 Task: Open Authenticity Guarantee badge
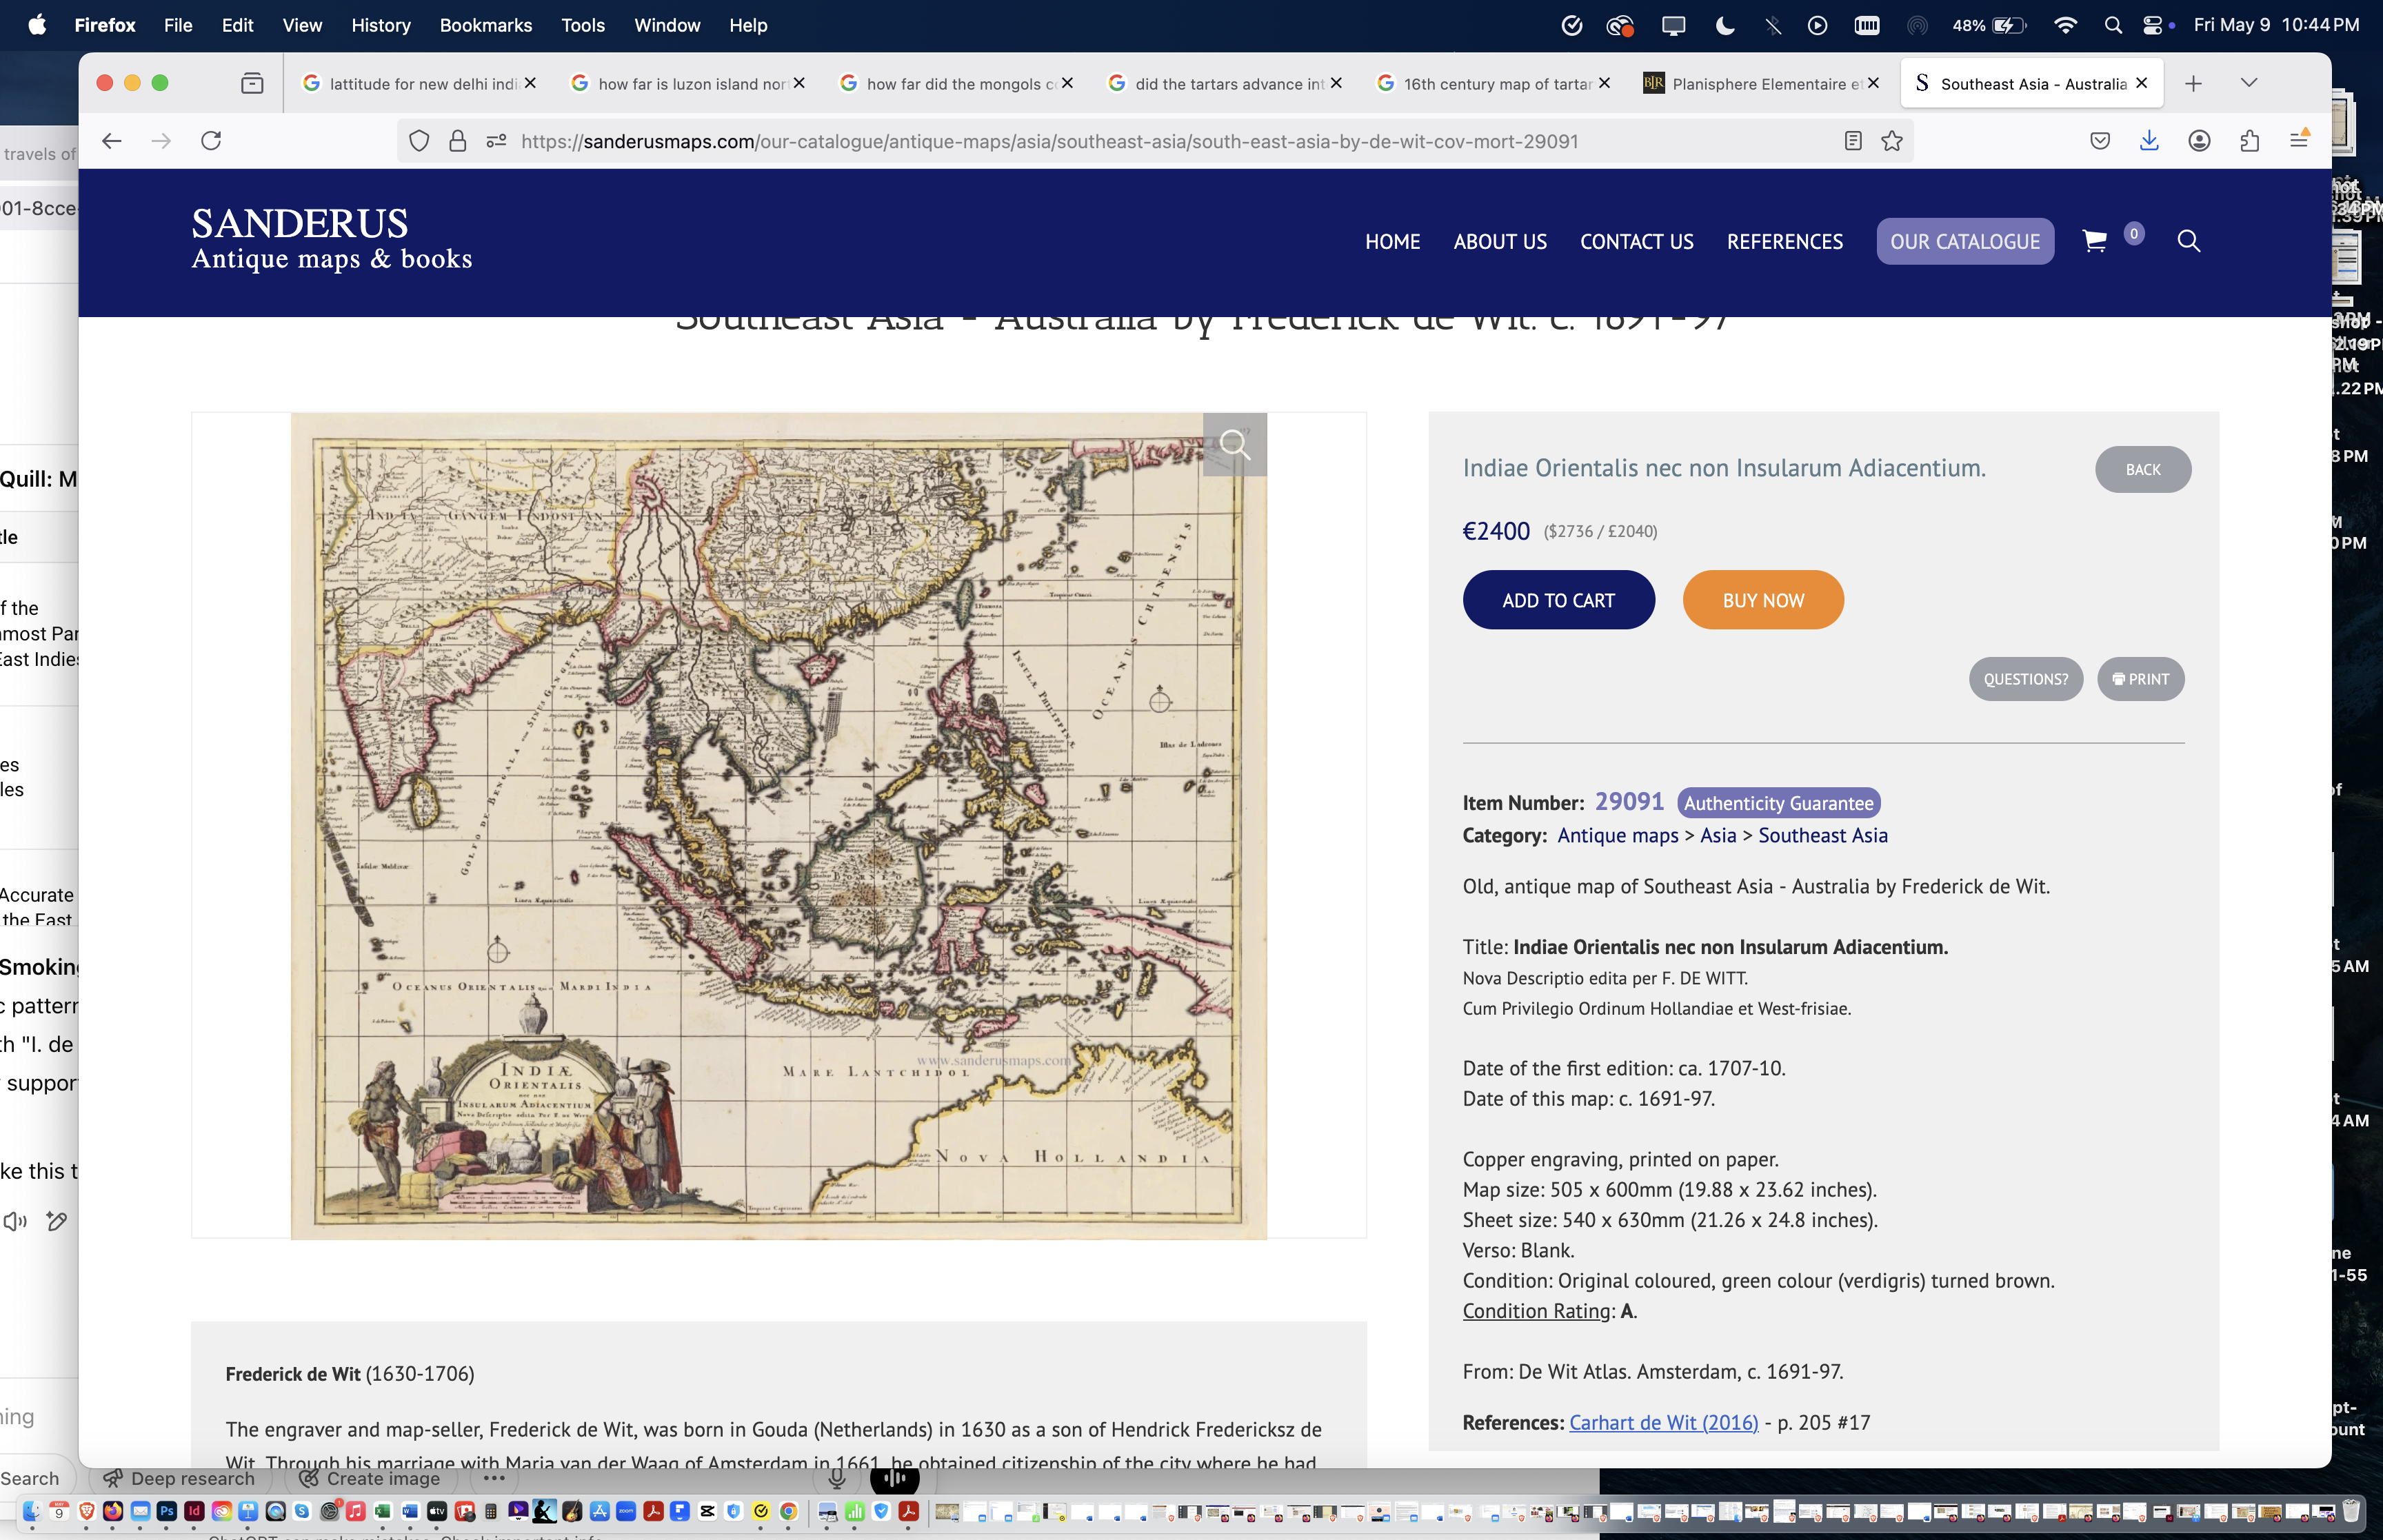click(1778, 803)
